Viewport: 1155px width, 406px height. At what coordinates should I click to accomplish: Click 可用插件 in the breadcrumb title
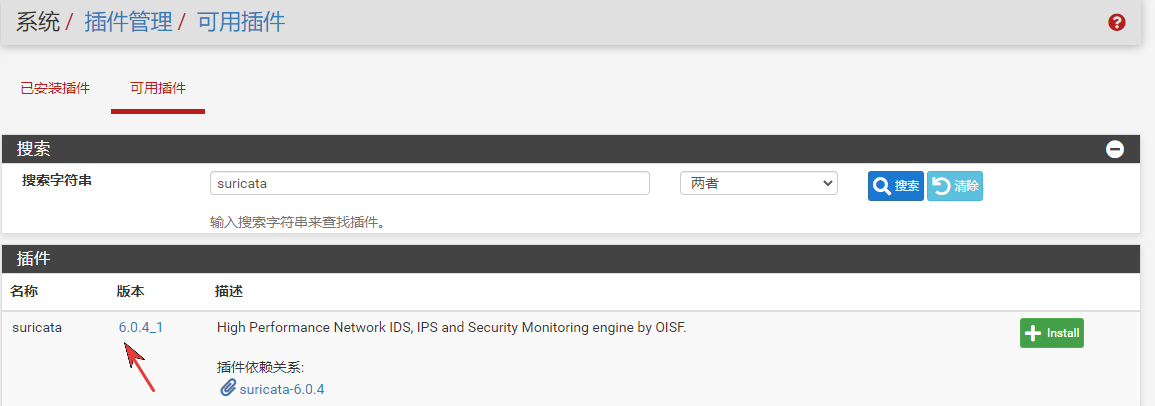coord(241,22)
